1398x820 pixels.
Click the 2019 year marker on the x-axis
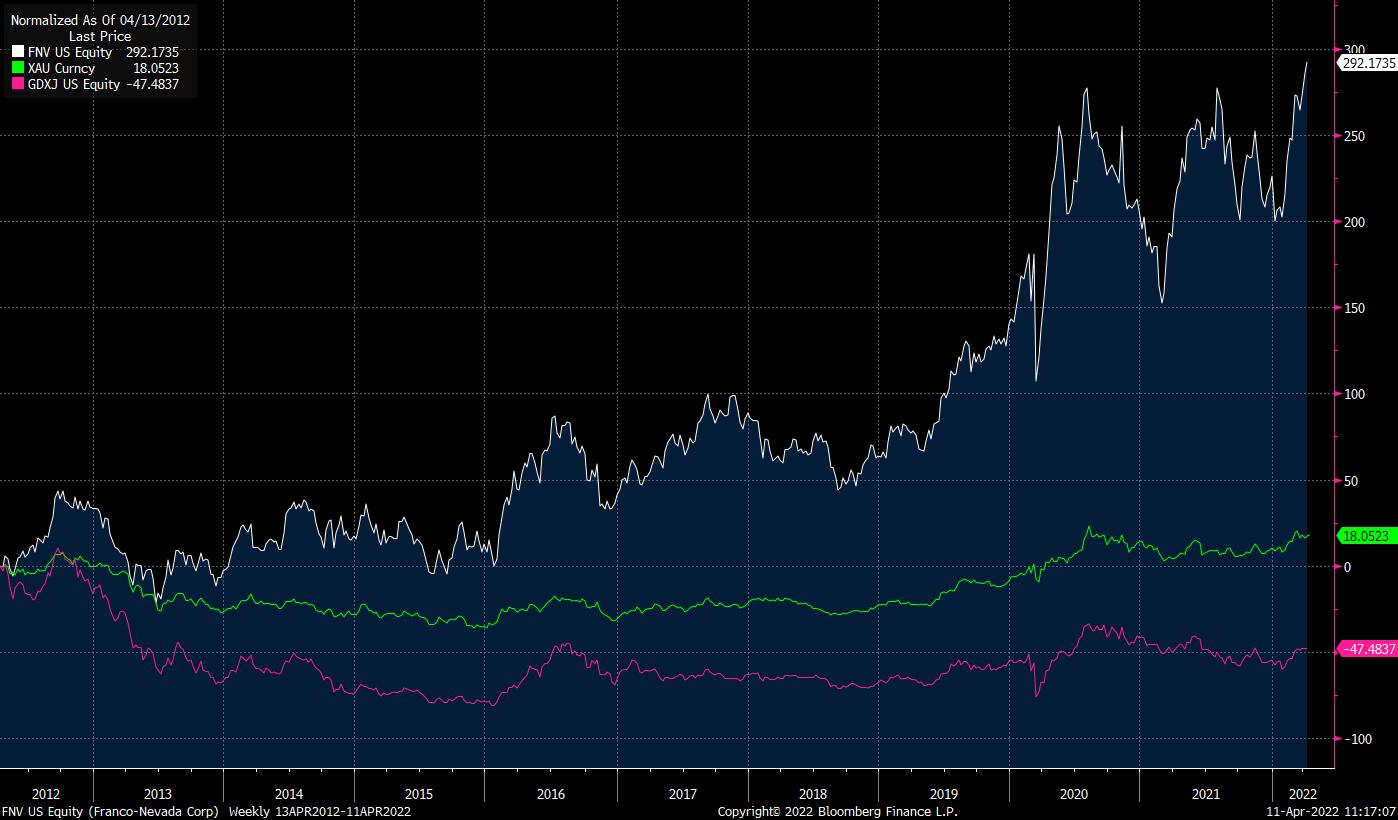(x=943, y=794)
